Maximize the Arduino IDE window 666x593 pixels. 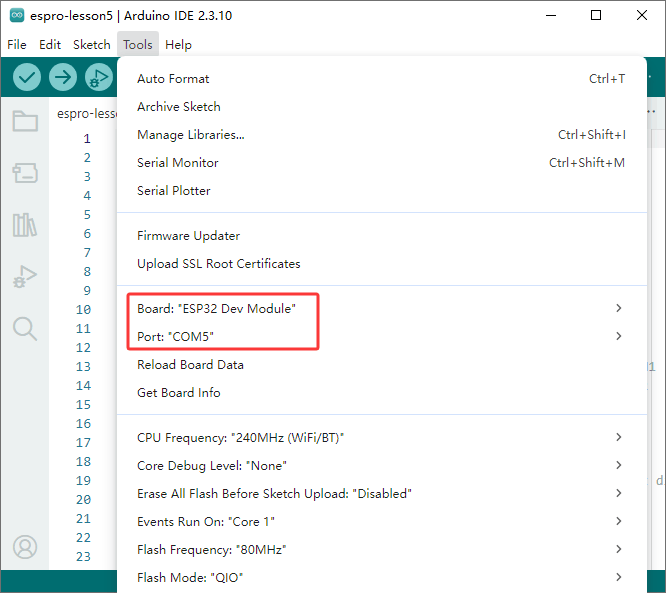pos(596,15)
